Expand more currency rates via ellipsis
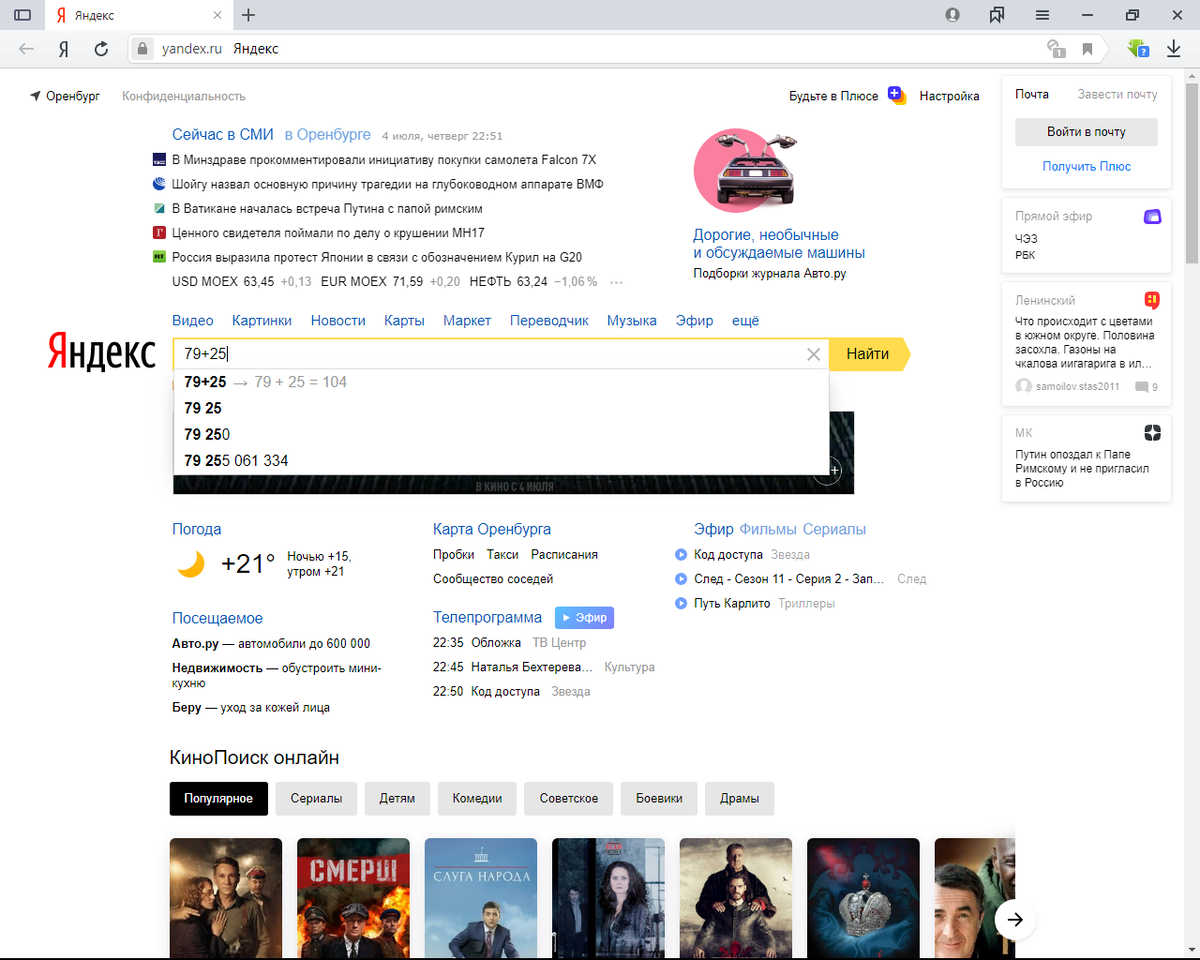This screenshot has height=960, width=1200. [x=616, y=282]
